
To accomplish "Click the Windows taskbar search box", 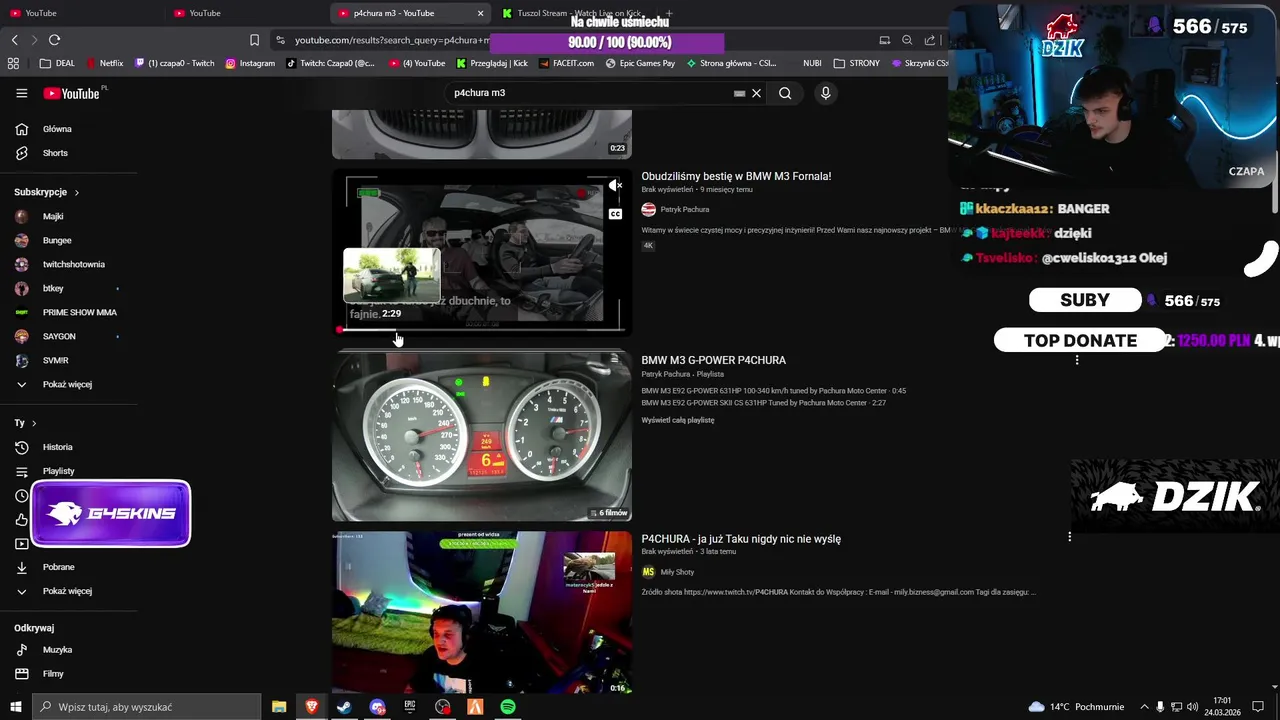I will 147,707.
